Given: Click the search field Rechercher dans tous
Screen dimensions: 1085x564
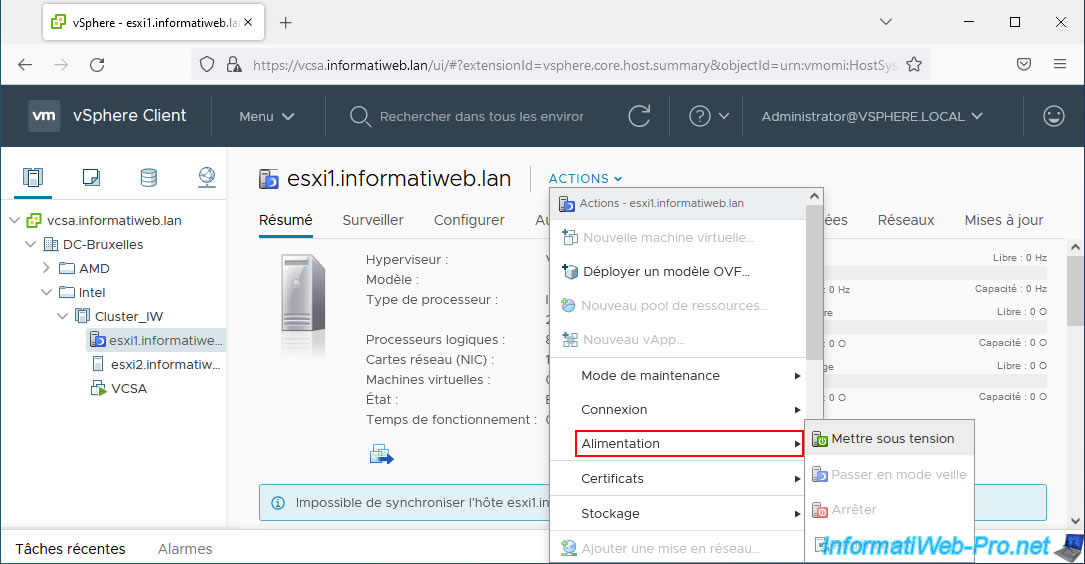Looking at the screenshot, I should pos(481,116).
